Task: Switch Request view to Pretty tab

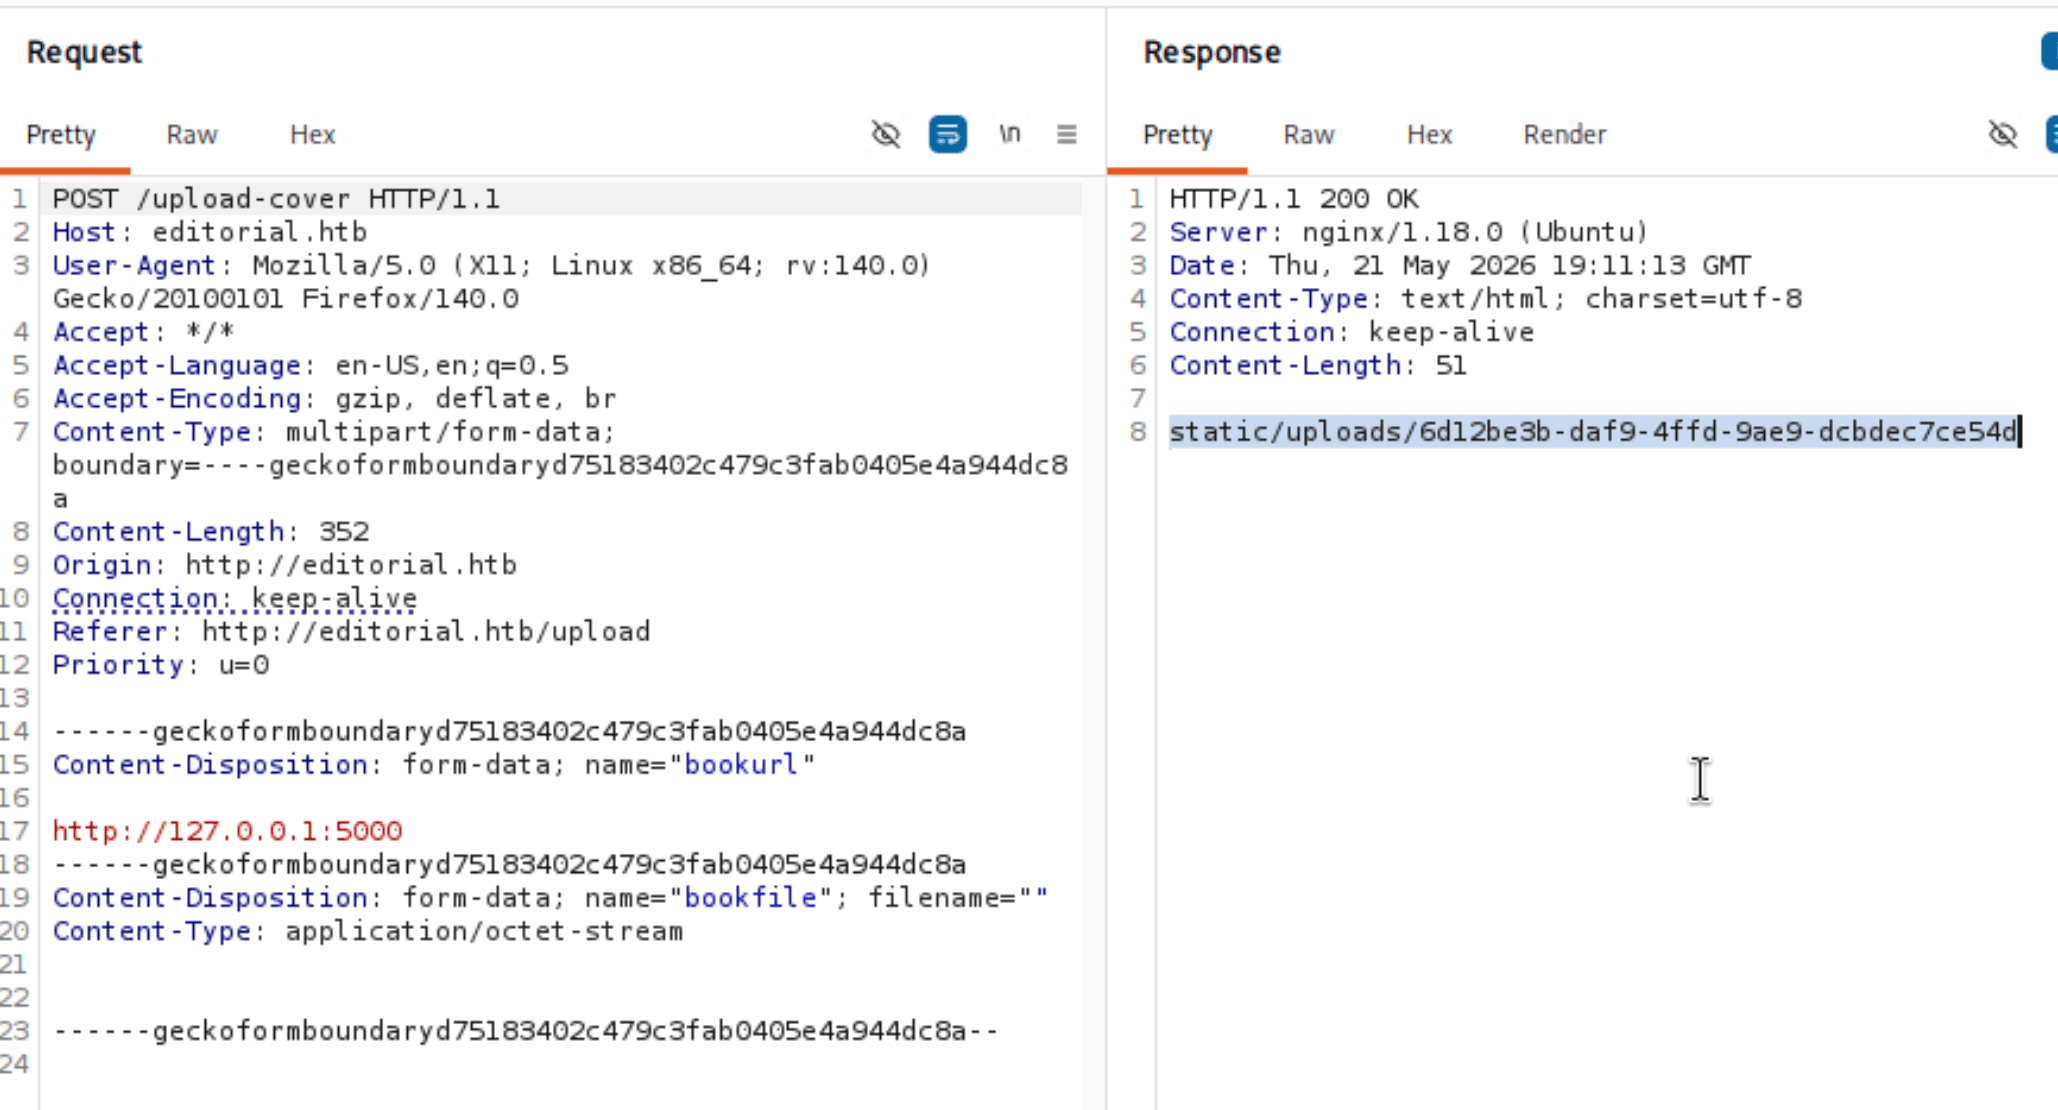Action: point(61,134)
